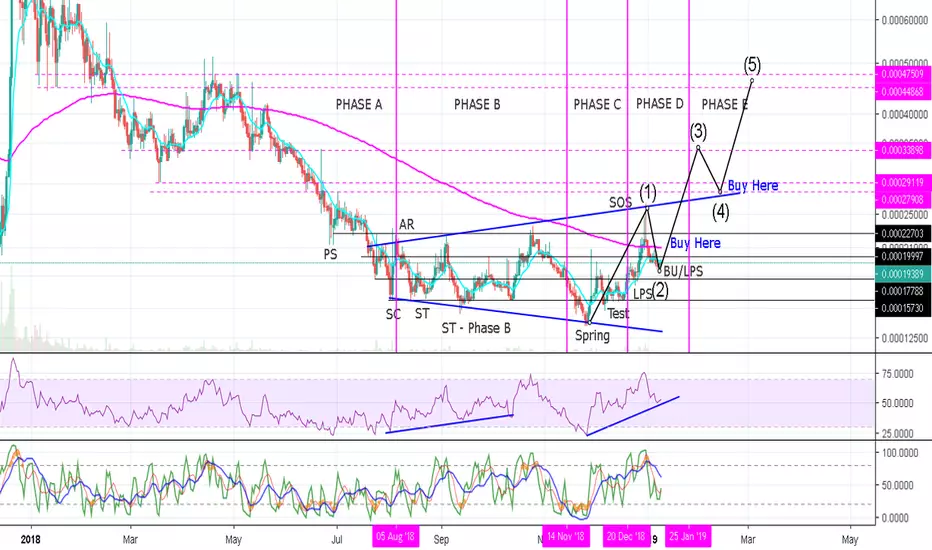Click the 0.00017788 price label
This screenshot has height=550, width=932.
click(x=903, y=291)
